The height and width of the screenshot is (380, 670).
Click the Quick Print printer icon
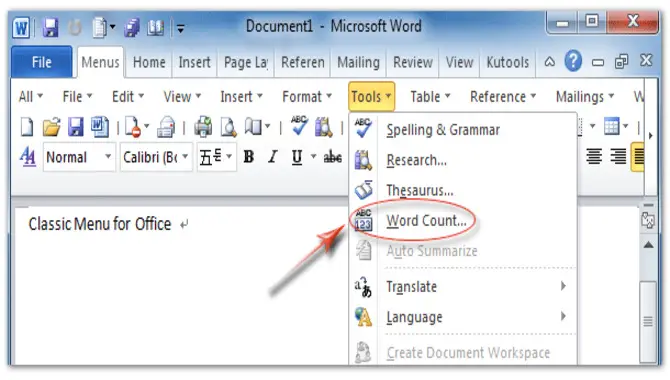click(203, 127)
